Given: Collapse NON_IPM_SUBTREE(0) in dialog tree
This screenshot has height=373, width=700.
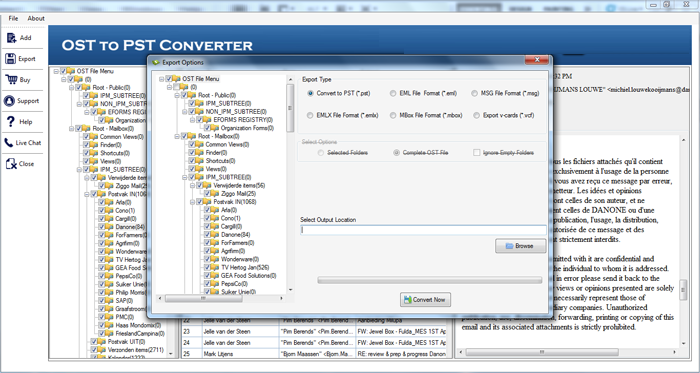Looking at the screenshot, I should (185, 112).
